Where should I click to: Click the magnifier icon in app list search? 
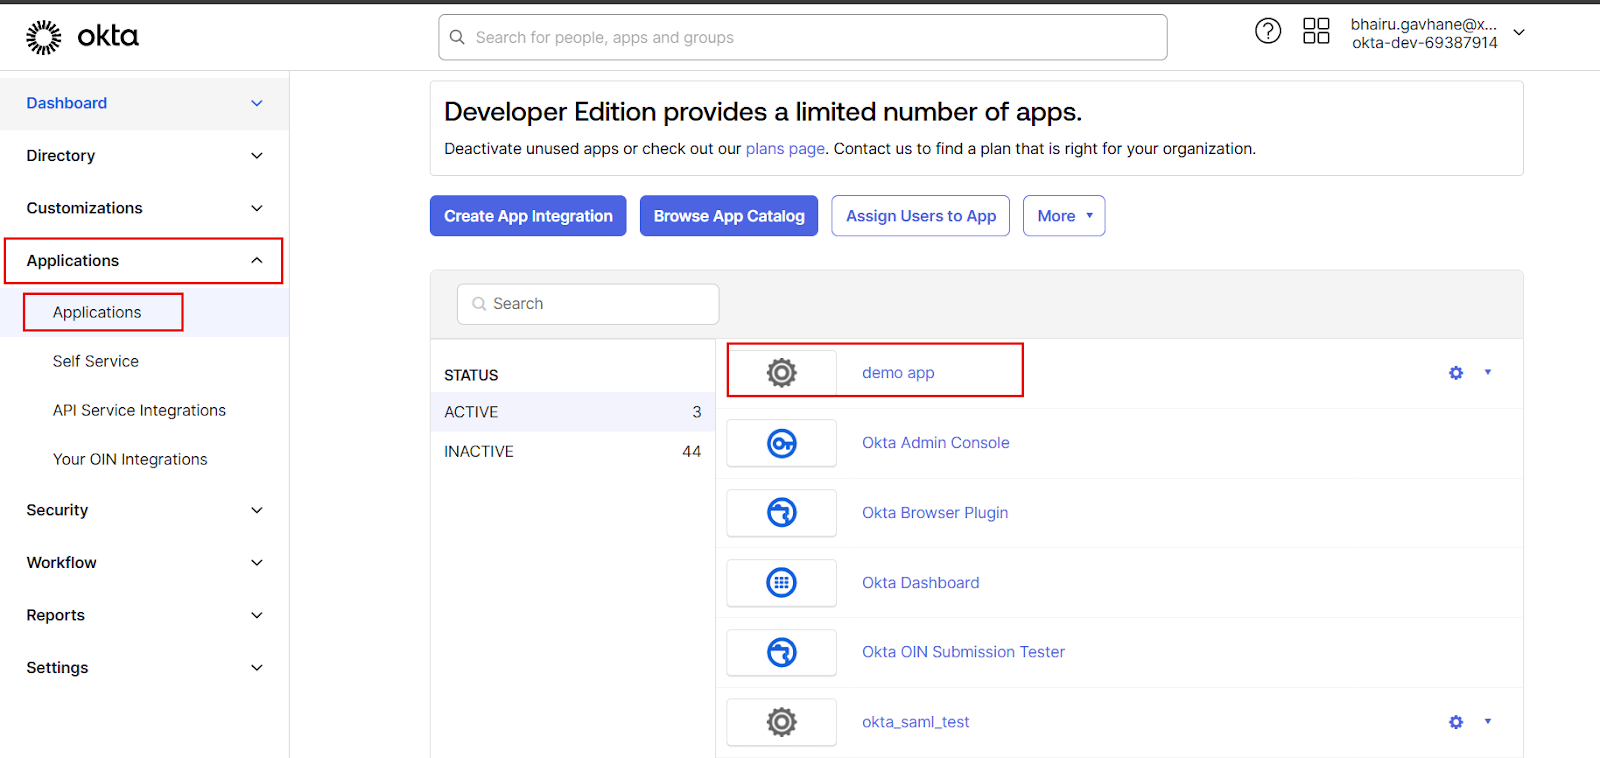[479, 304]
